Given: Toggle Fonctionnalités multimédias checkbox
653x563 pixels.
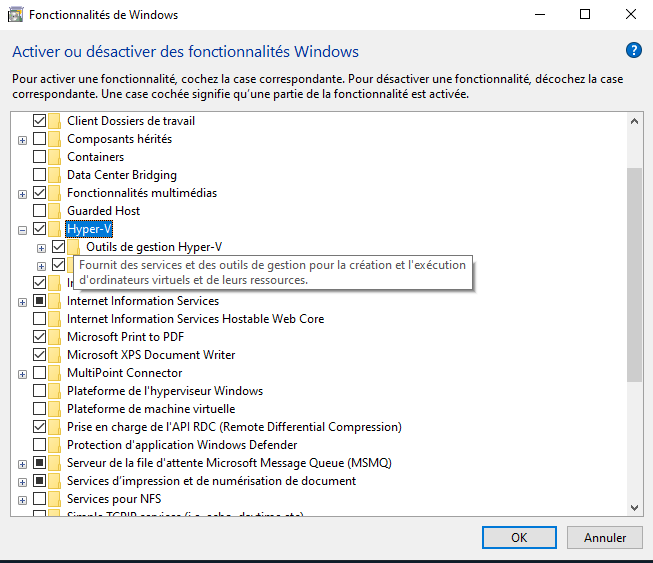Looking at the screenshot, I should click(40, 193).
